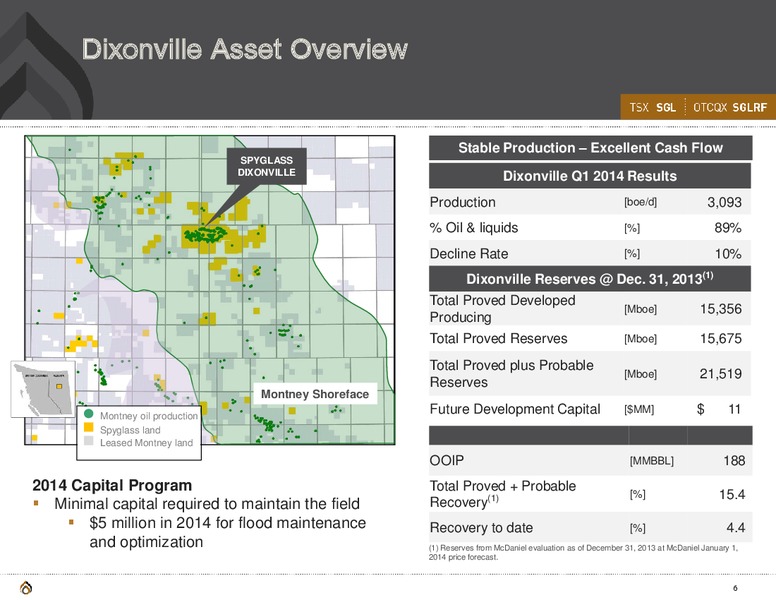Viewport: 776px width, 600px height.
Task: Click the OOIP row label
Action: 447,460
